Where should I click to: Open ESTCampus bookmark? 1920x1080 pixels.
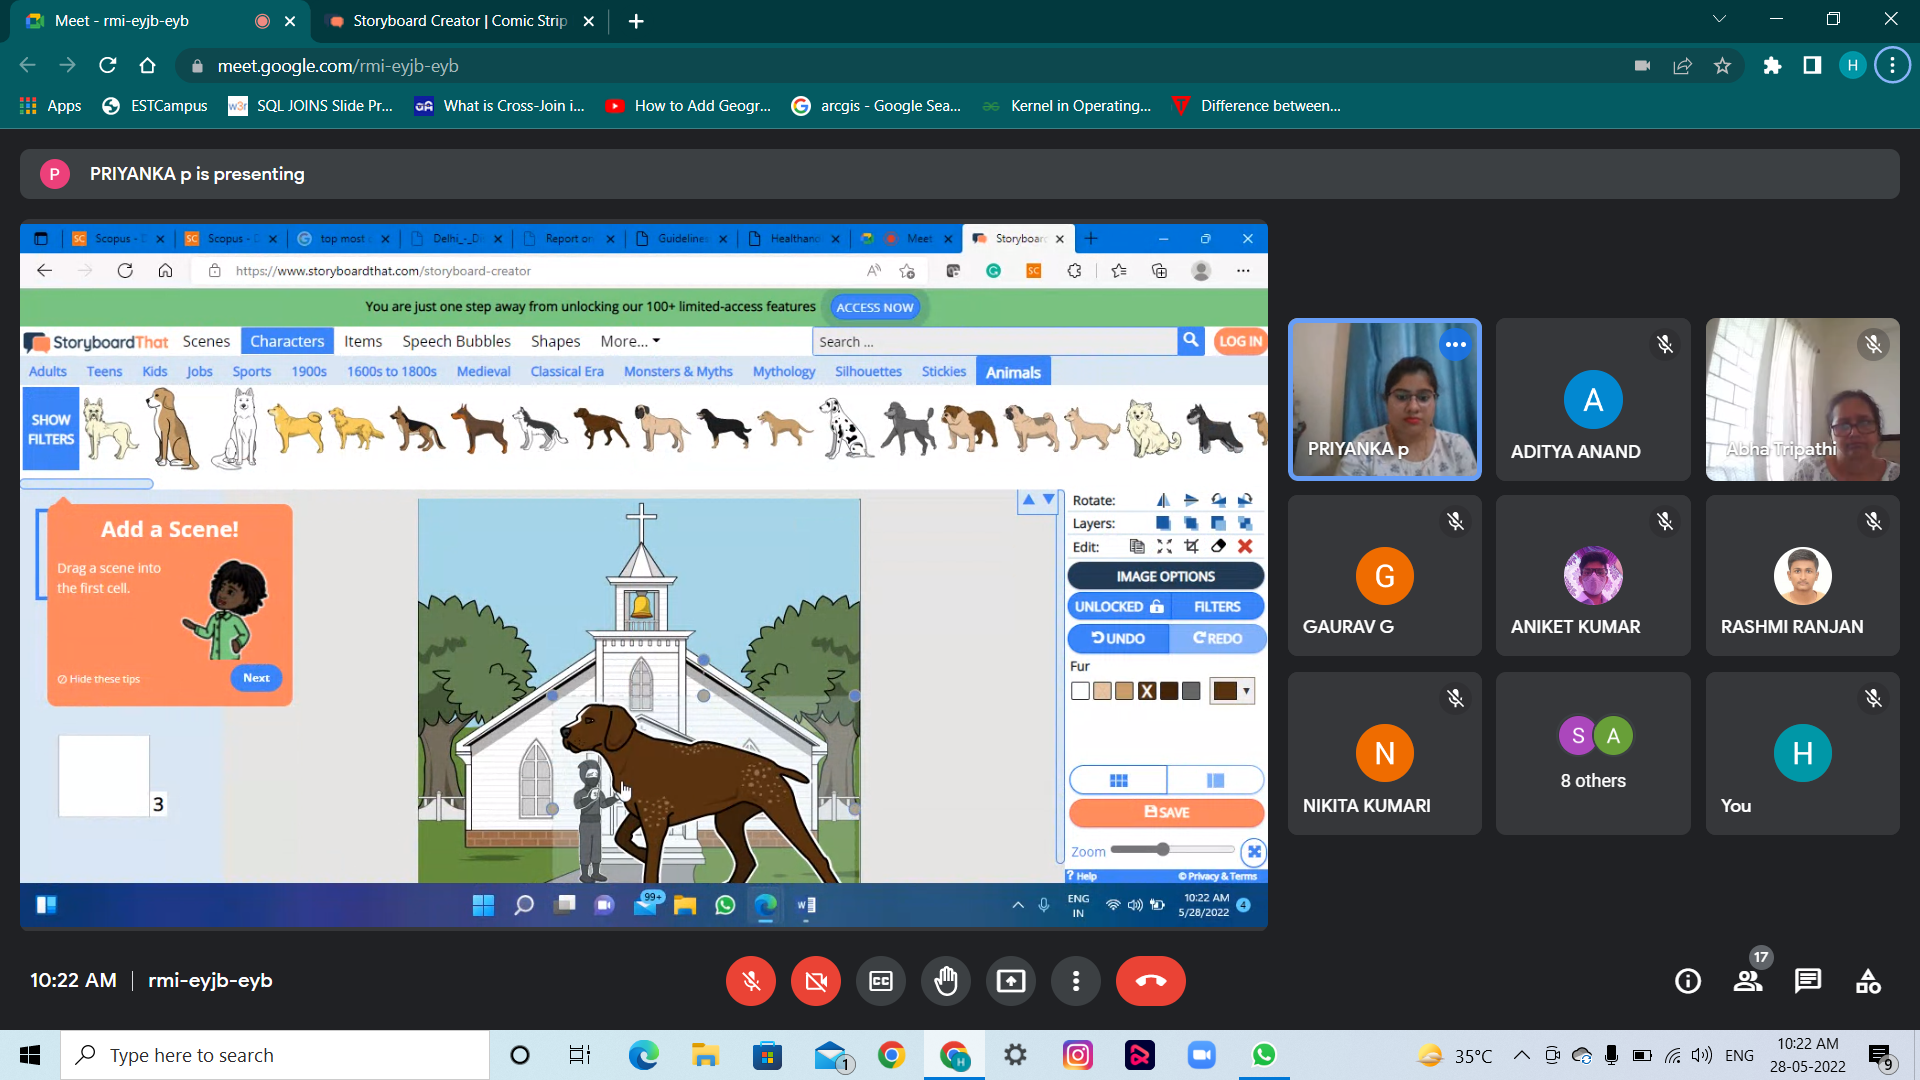[155, 106]
